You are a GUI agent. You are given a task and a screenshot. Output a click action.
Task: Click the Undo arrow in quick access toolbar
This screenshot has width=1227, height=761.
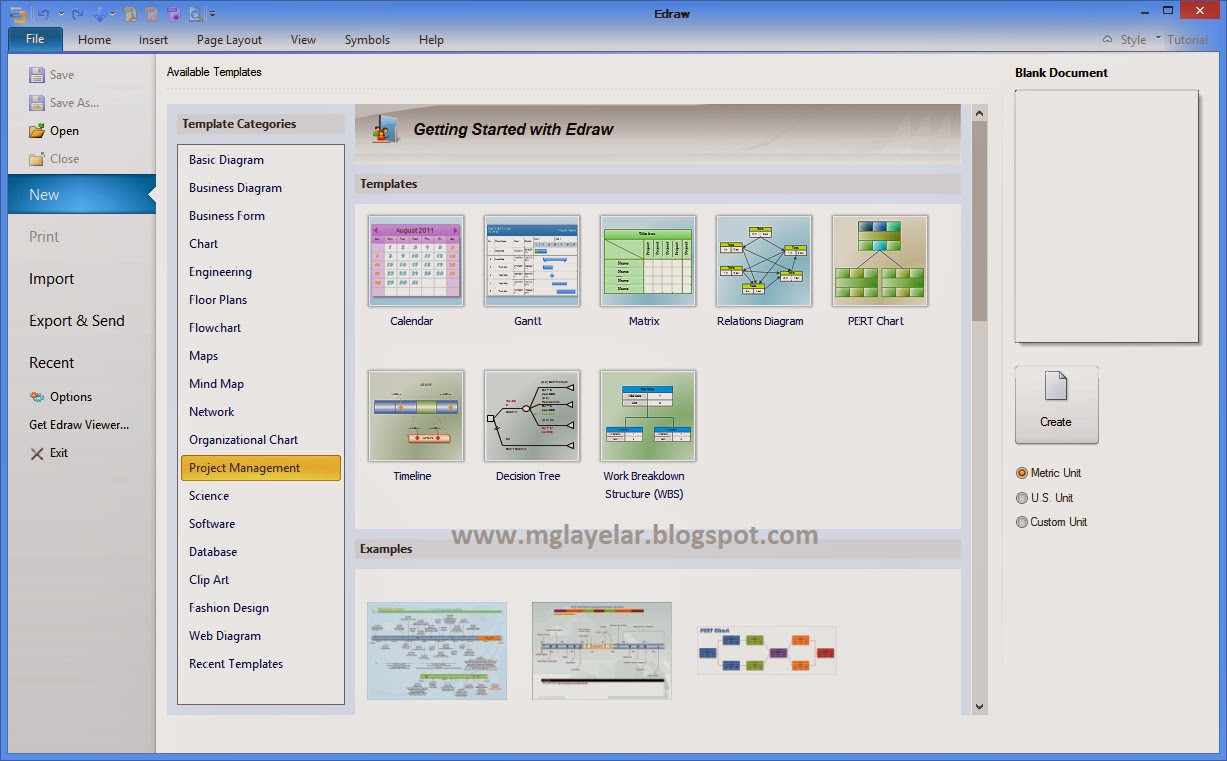[43, 14]
